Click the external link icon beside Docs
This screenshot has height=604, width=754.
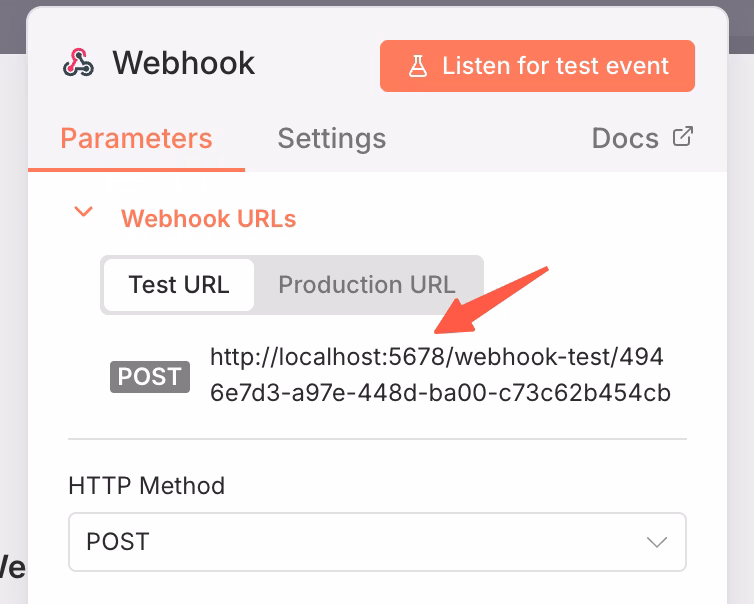click(683, 137)
